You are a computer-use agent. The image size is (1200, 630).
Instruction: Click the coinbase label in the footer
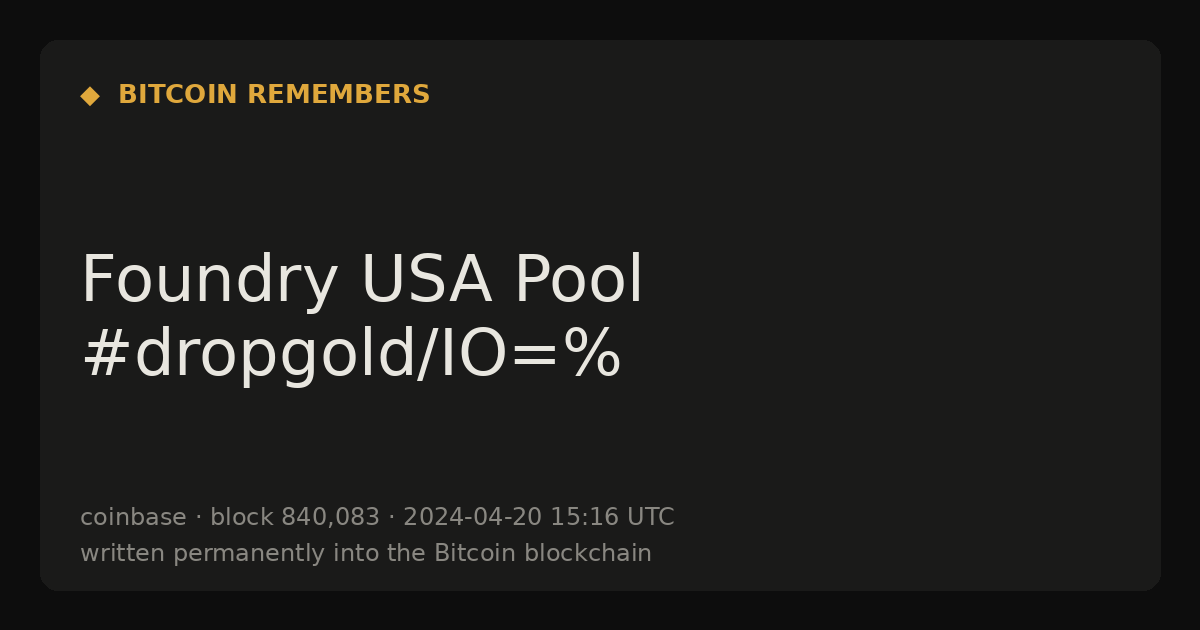click(133, 517)
